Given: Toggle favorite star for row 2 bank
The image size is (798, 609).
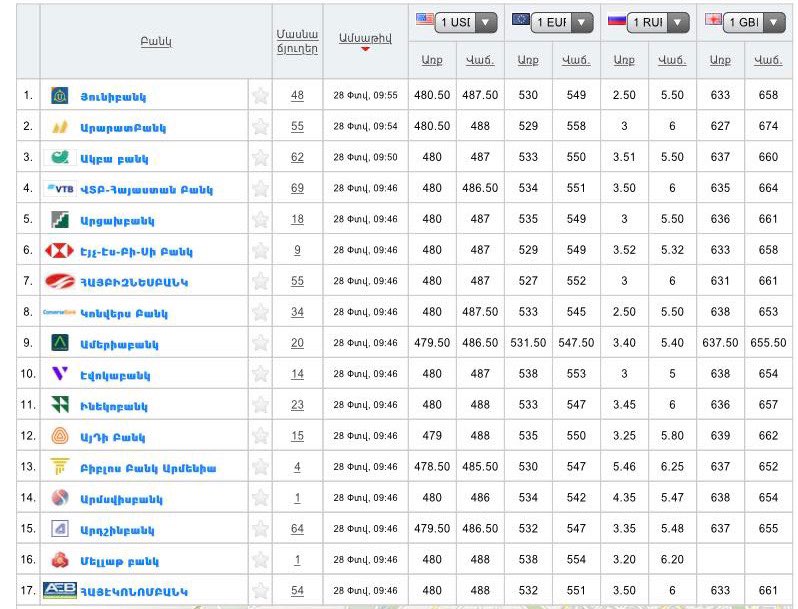Looking at the screenshot, I should (x=260, y=127).
